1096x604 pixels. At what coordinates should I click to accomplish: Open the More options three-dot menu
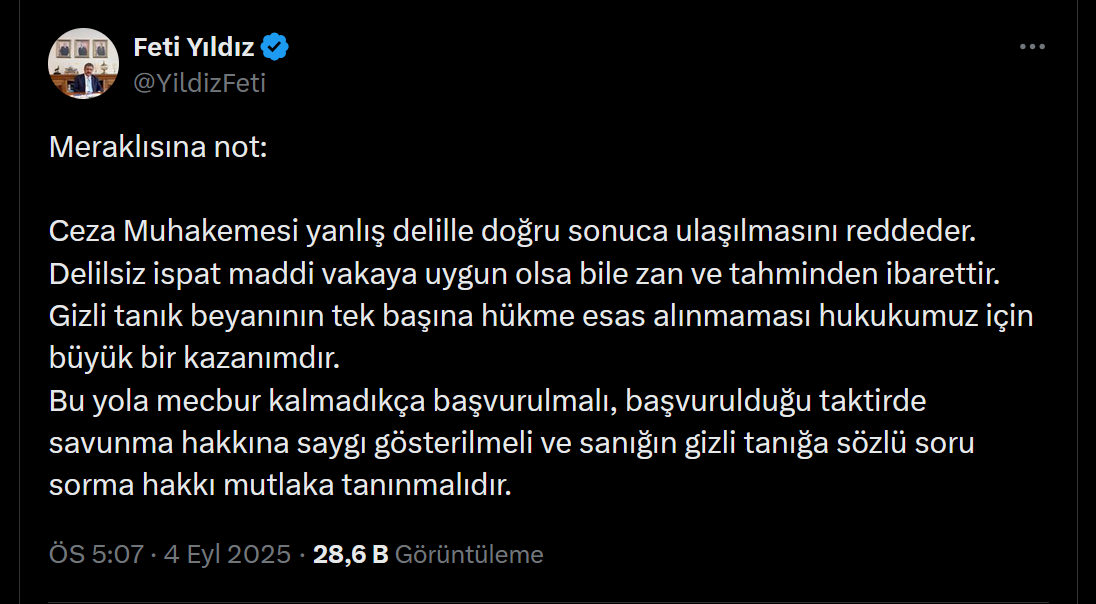point(1032,47)
